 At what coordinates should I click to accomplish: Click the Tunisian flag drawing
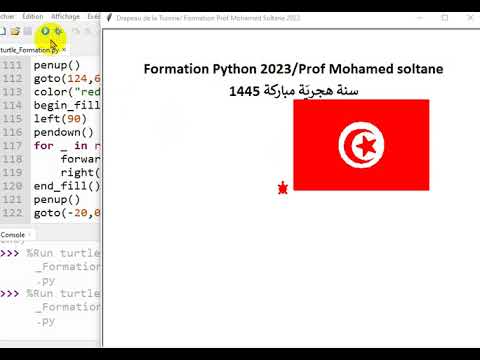click(x=361, y=145)
